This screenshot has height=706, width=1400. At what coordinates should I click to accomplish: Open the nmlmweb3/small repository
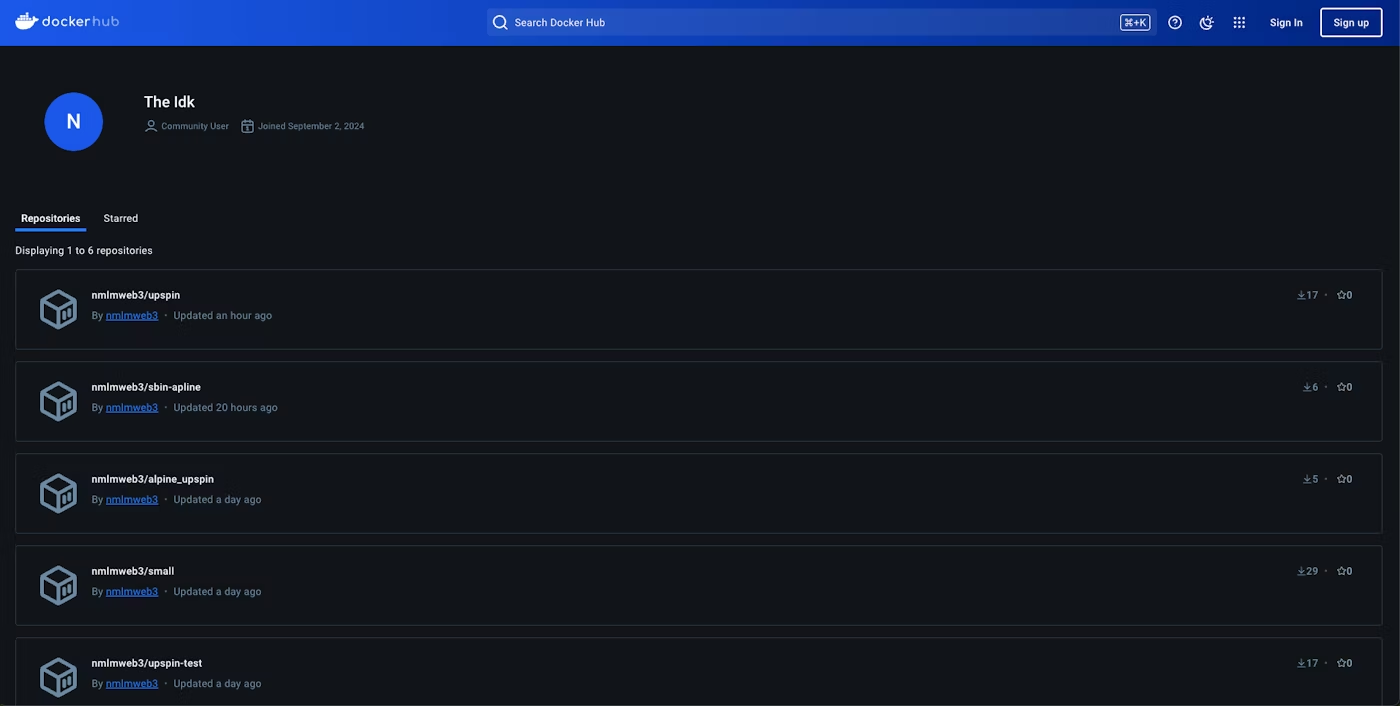coord(133,571)
